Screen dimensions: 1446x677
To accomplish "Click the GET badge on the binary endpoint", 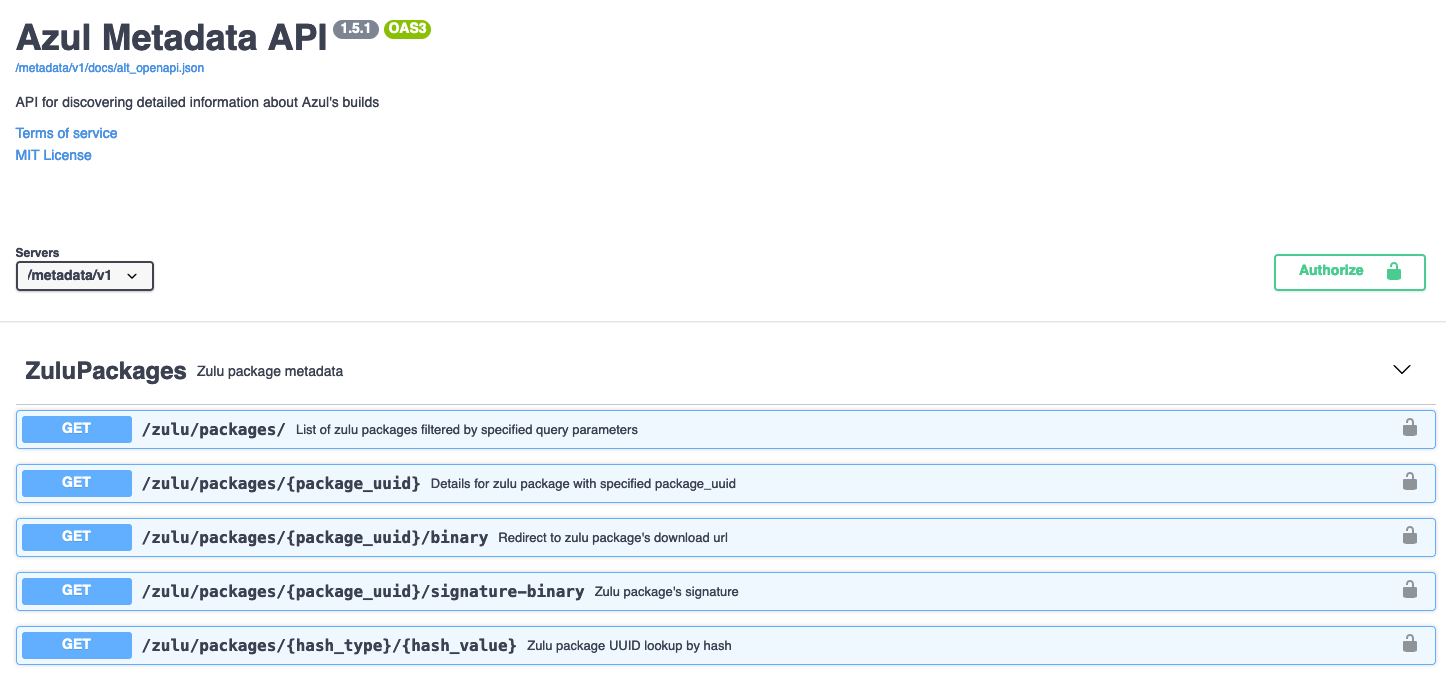I will point(76,536).
